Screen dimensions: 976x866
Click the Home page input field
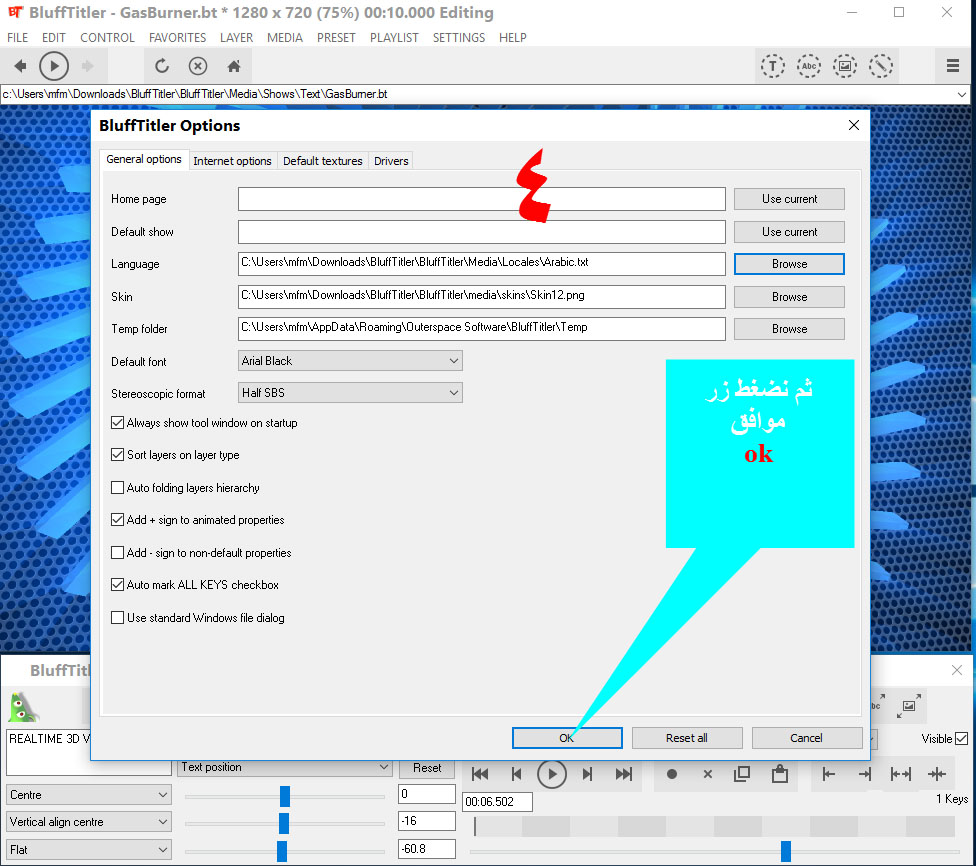pyautogui.click(x=482, y=199)
